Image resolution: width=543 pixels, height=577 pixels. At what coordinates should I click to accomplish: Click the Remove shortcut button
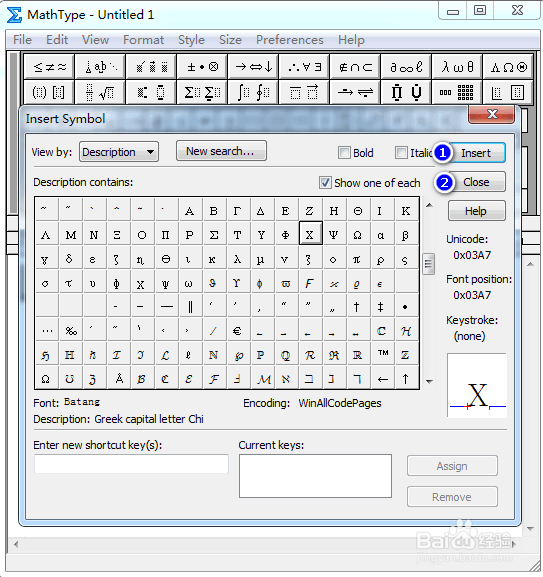(x=452, y=497)
